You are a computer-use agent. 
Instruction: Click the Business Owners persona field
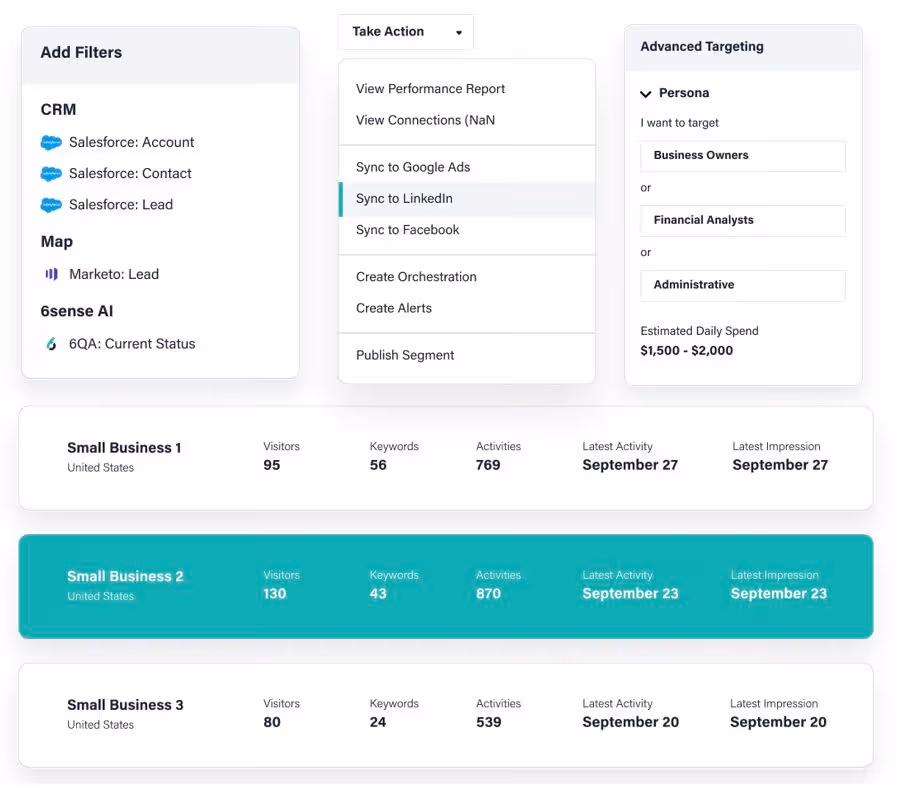pos(743,156)
